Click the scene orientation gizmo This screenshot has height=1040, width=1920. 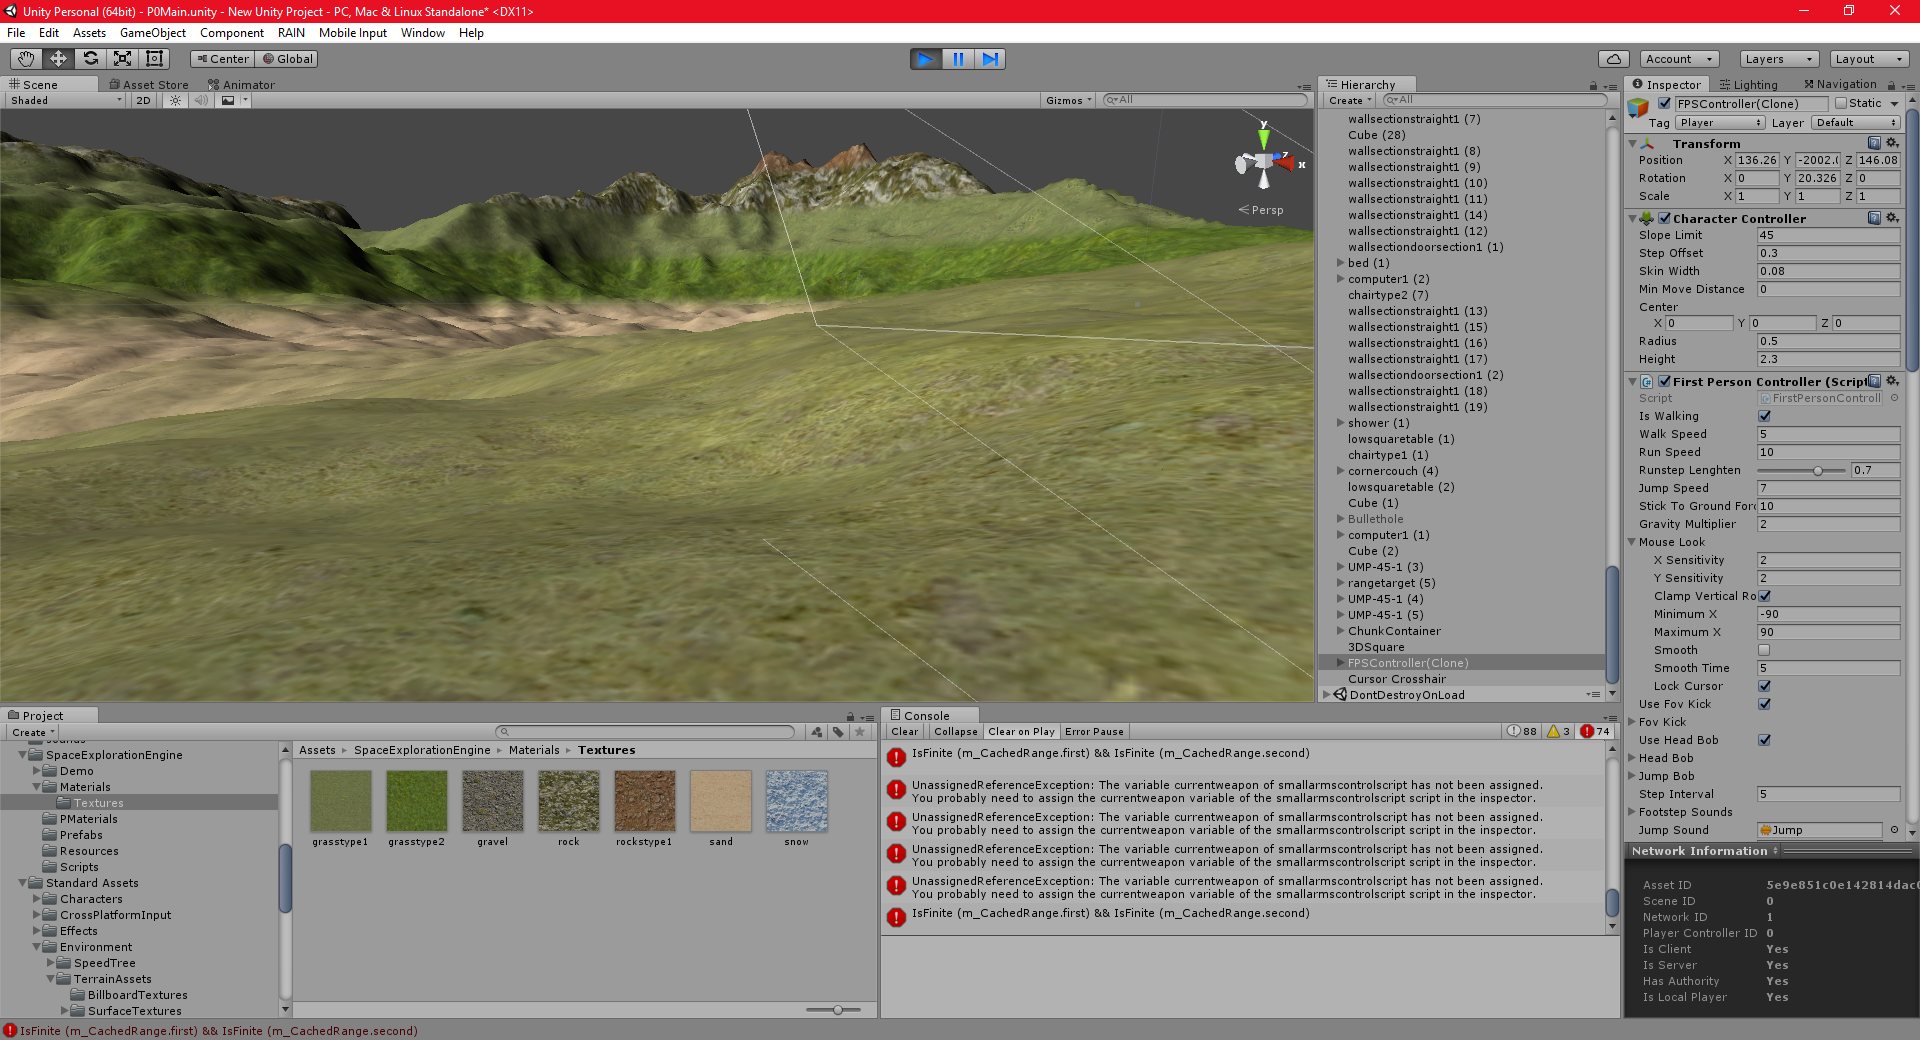(1264, 160)
